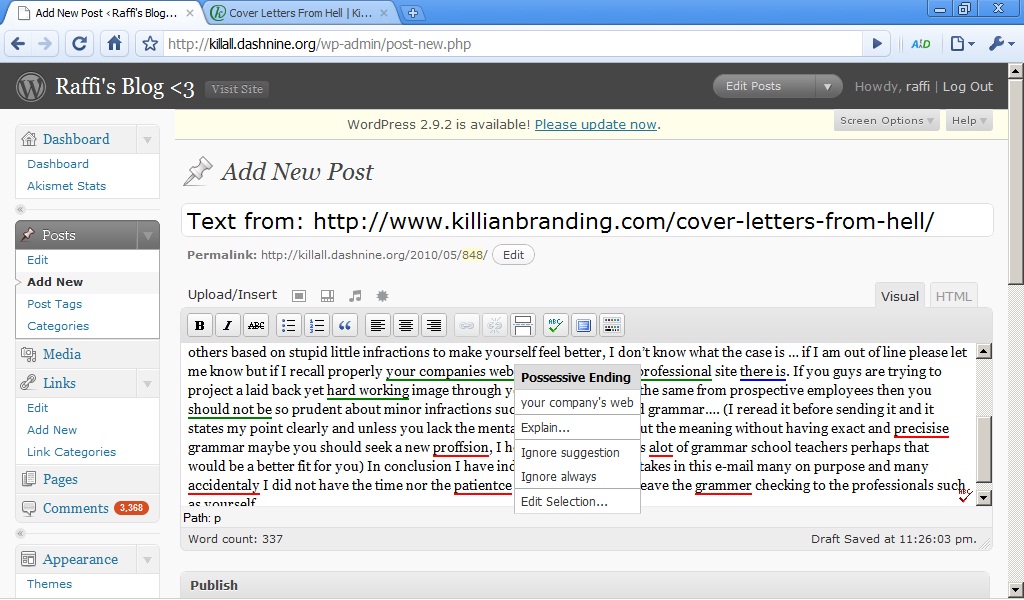Click the Add Music upload icon

[355, 296]
